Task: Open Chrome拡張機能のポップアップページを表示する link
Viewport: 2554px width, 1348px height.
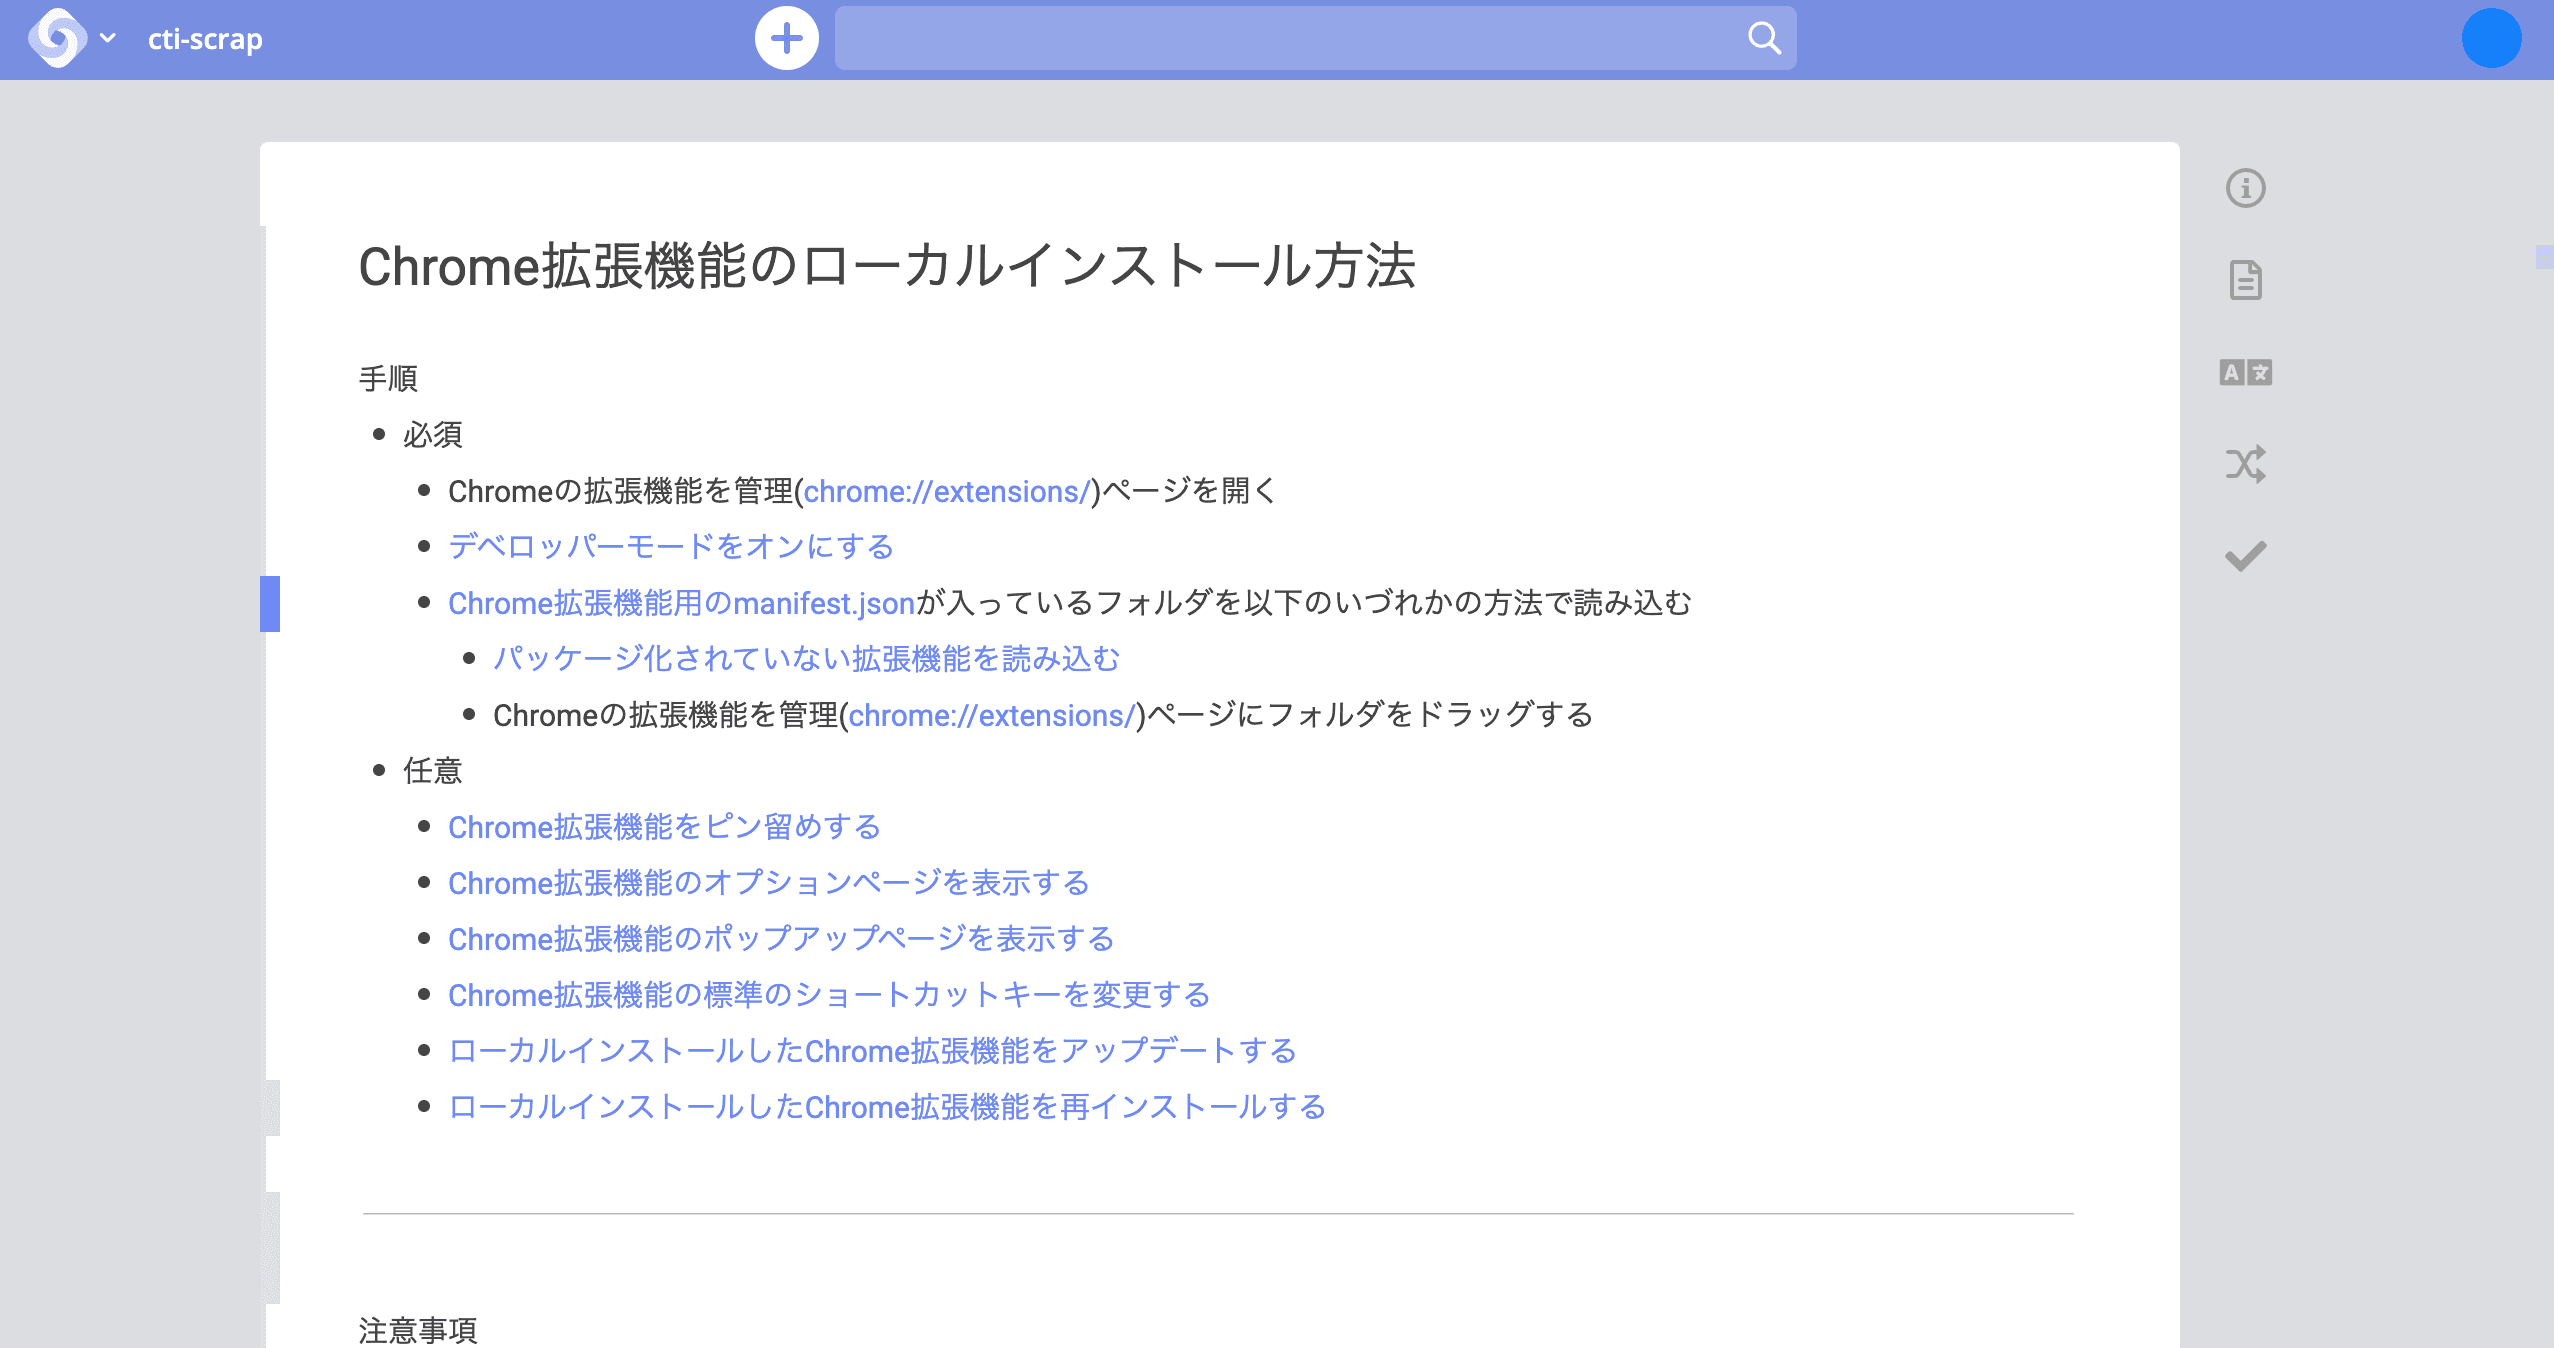Action: [781, 939]
